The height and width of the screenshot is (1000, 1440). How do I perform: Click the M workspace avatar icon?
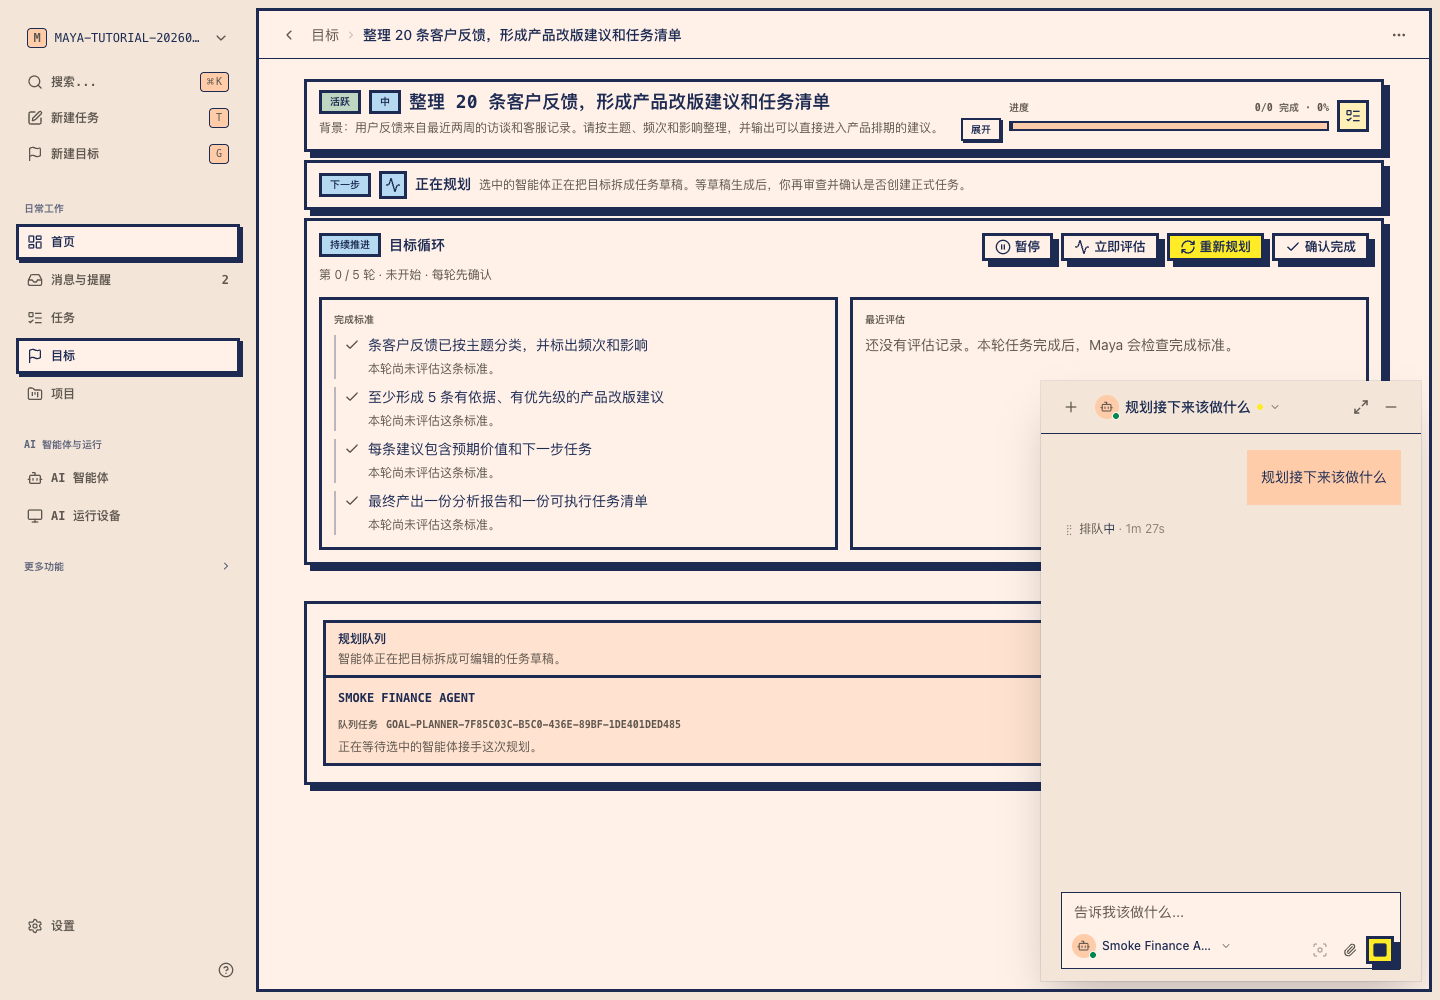tap(37, 38)
